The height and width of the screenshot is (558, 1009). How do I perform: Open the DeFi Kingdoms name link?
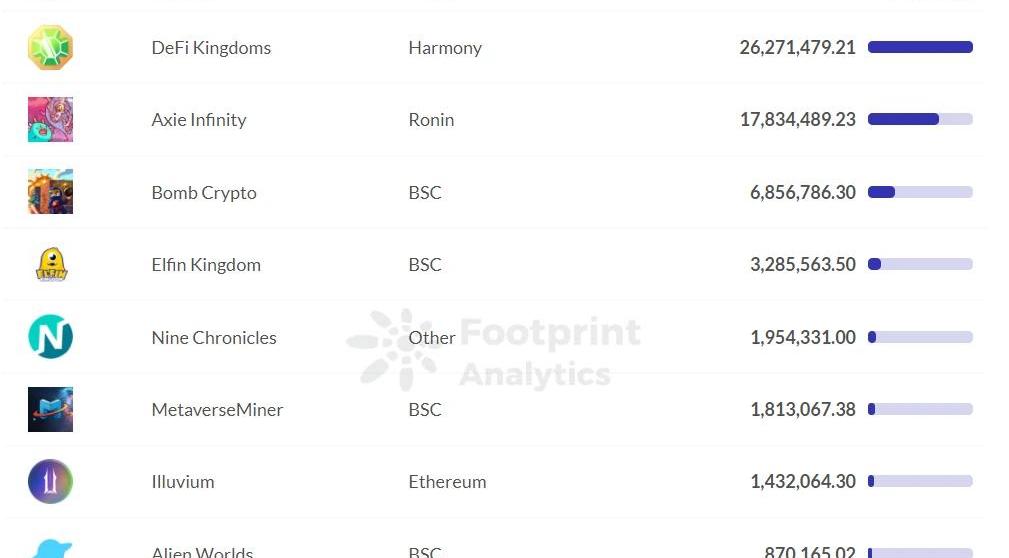point(211,48)
